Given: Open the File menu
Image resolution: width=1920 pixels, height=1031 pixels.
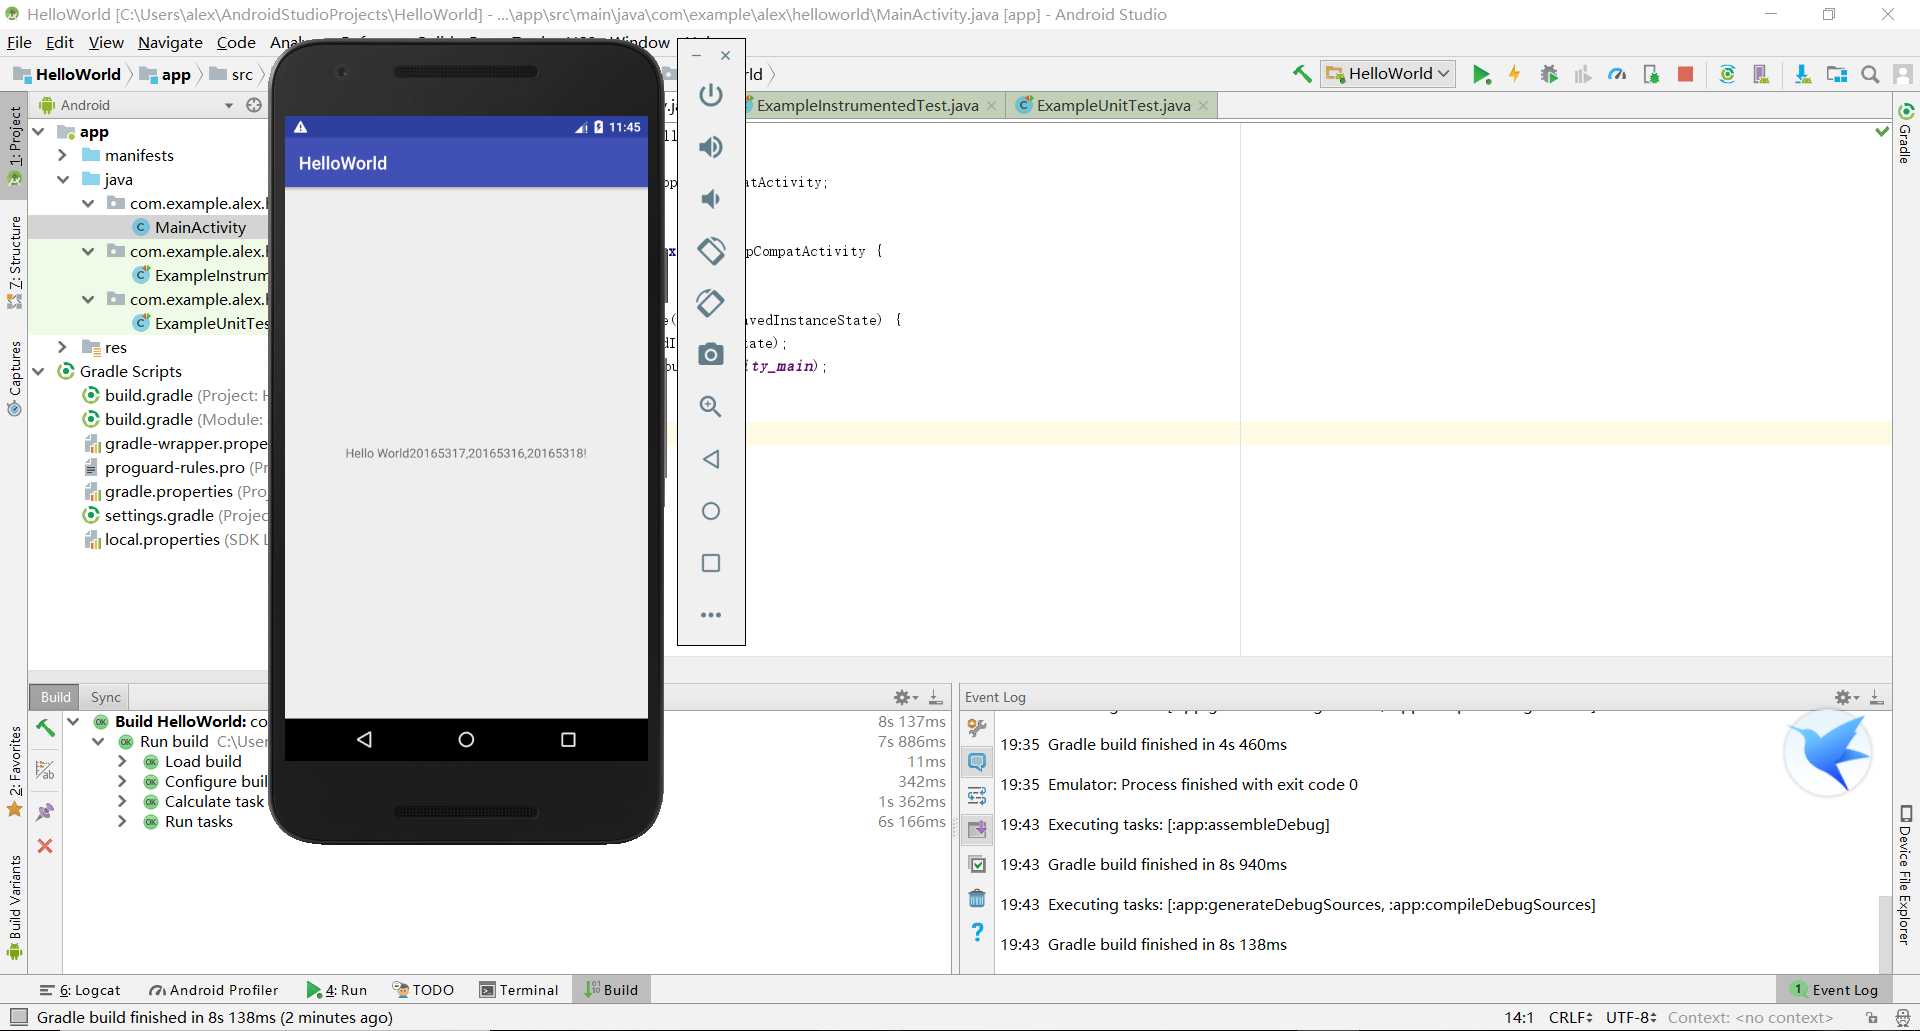Looking at the screenshot, I should pyautogui.click(x=19, y=42).
